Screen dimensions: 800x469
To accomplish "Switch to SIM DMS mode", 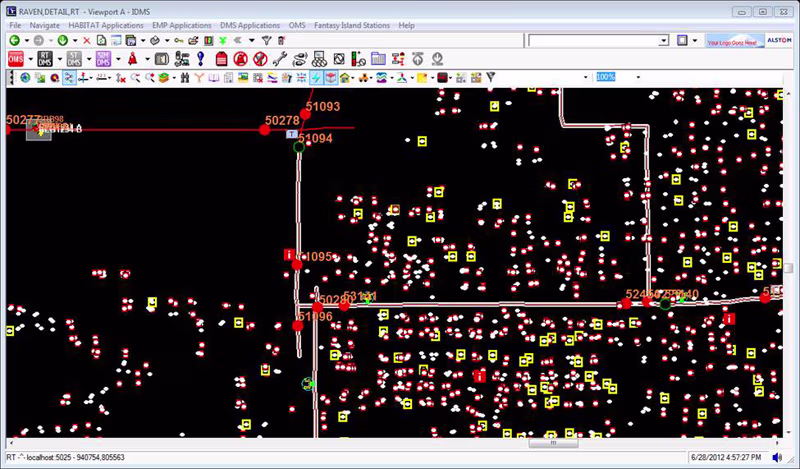I will pos(103,59).
